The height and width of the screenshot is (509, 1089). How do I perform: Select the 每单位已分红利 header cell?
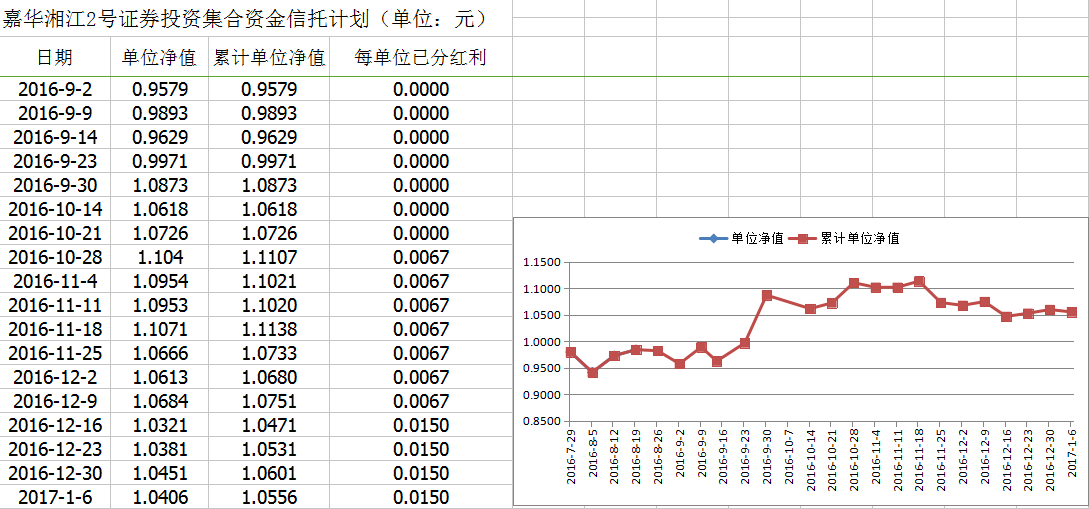tap(421, 58)
